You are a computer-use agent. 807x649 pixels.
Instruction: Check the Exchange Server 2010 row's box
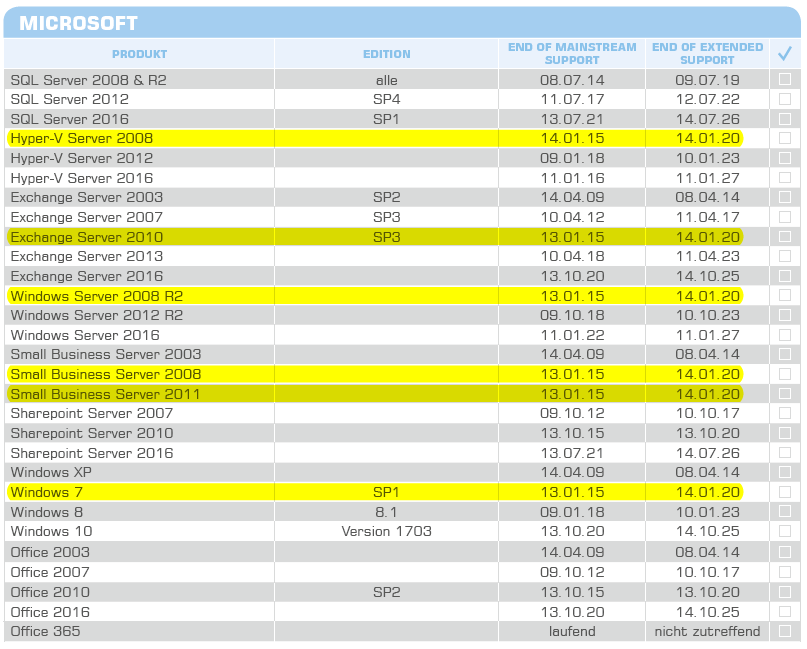click(785, 237)
